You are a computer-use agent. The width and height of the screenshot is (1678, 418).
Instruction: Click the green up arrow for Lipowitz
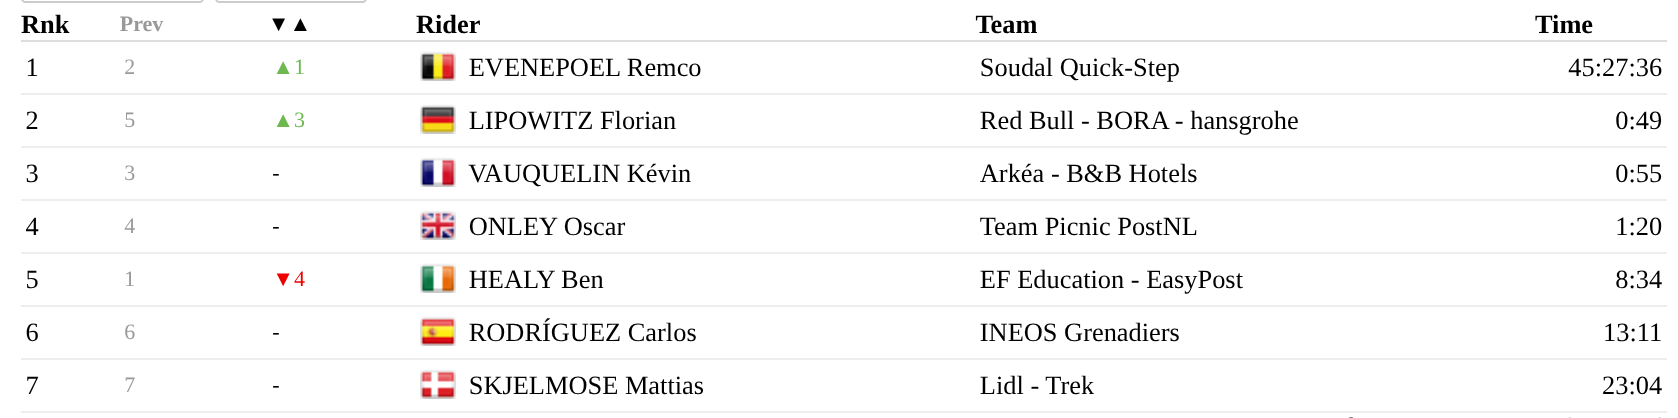click(283, 121)
